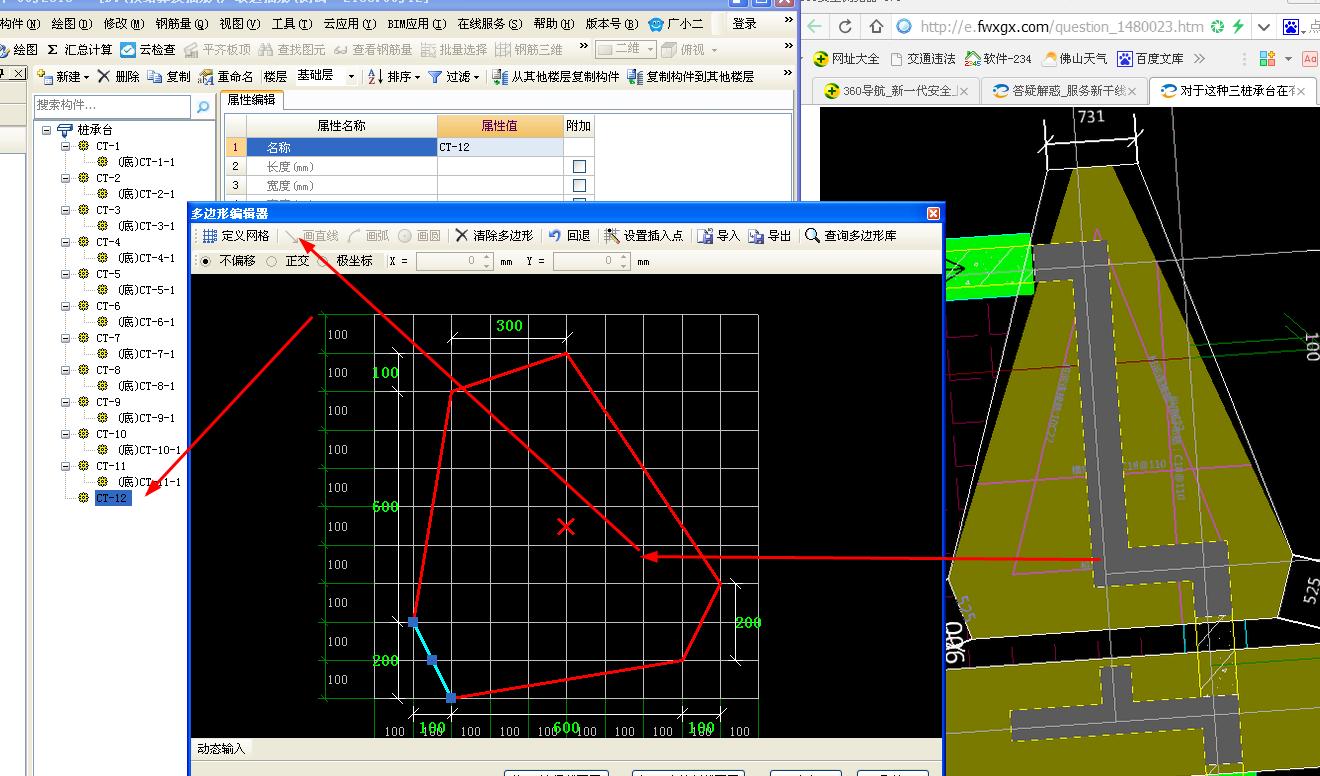The width and height of the screenshot is (1320, 776).
Task: Click the 汇总计算 sum calculation tool
Action: [x=80, y=49]
